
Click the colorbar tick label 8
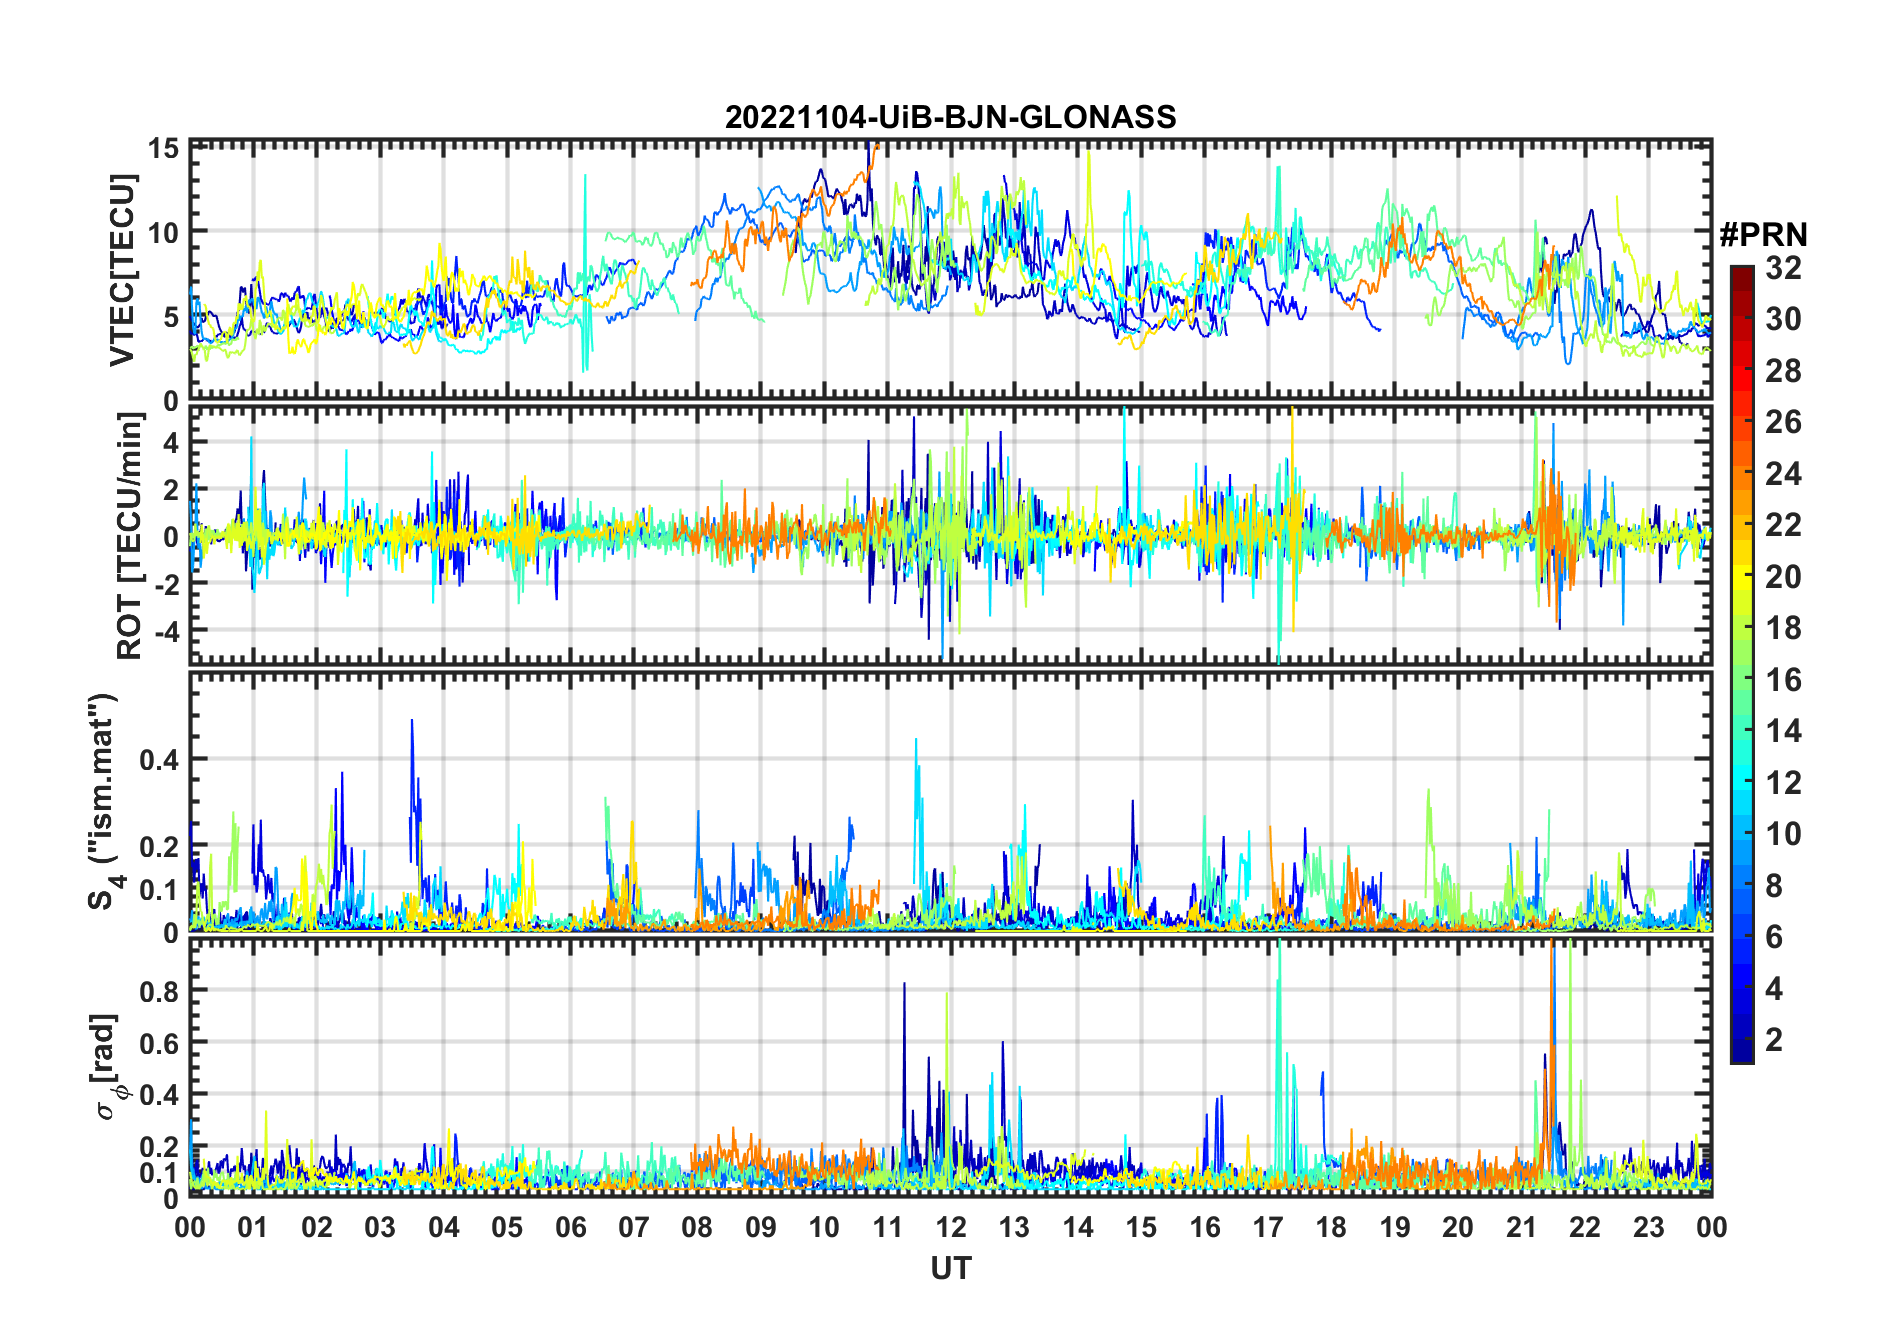(x=1774, y=885)
